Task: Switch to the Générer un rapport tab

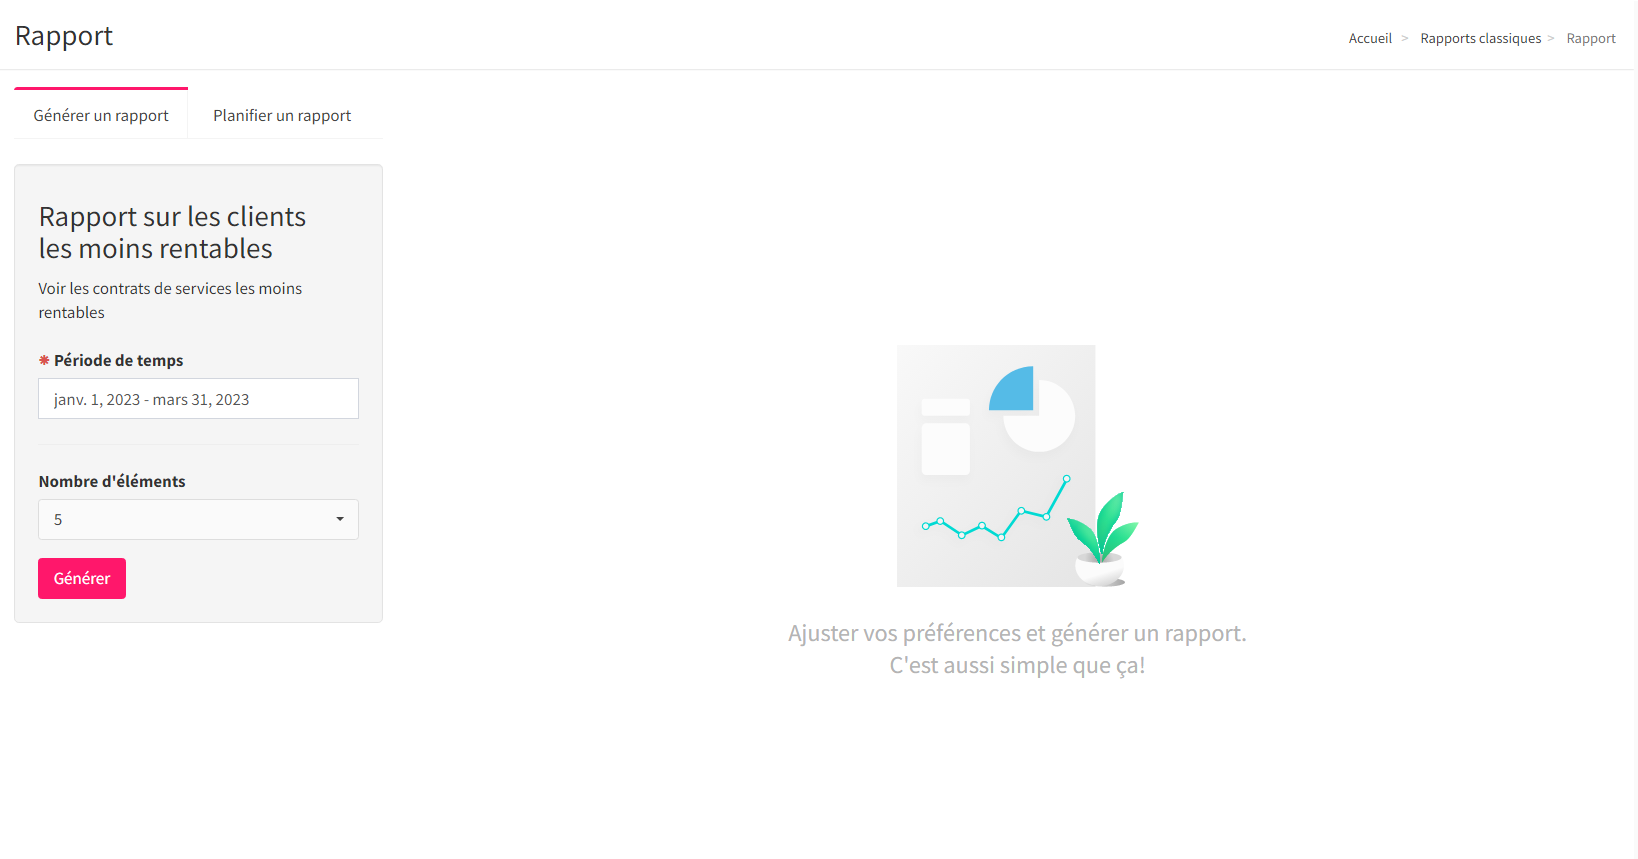Action: coord(101,115)
